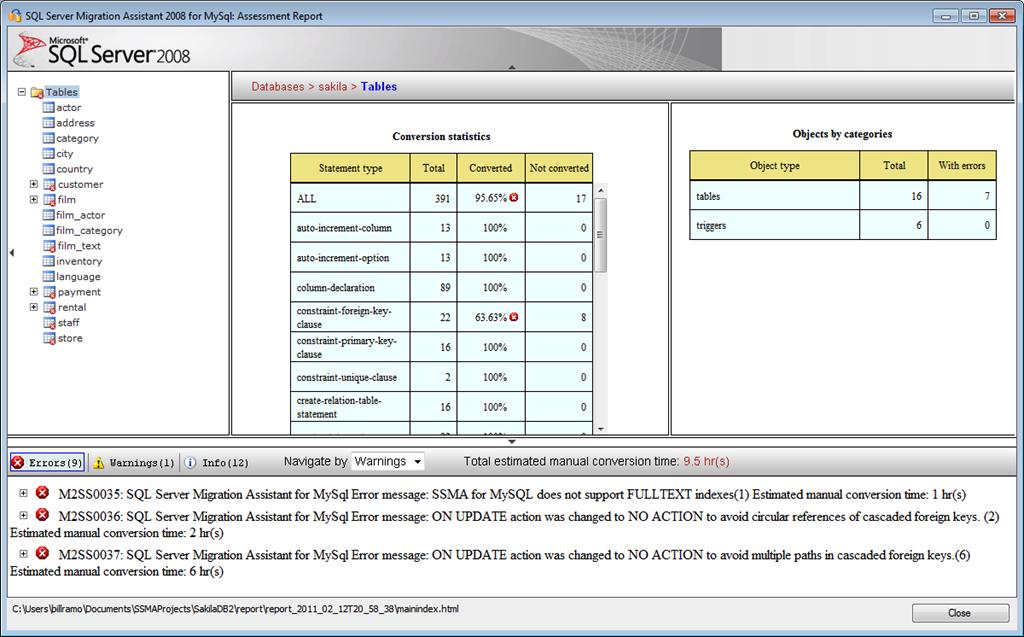This screenshot has width=1024, height=637.
Task: Expand the payment table node
Action: 34,291
